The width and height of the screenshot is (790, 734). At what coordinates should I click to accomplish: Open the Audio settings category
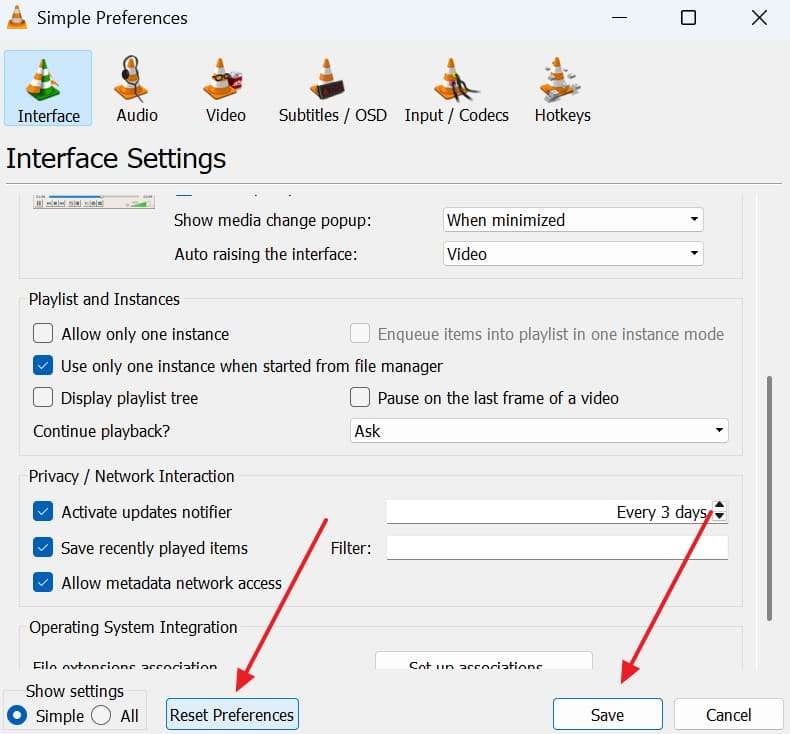tap(137, 88)
